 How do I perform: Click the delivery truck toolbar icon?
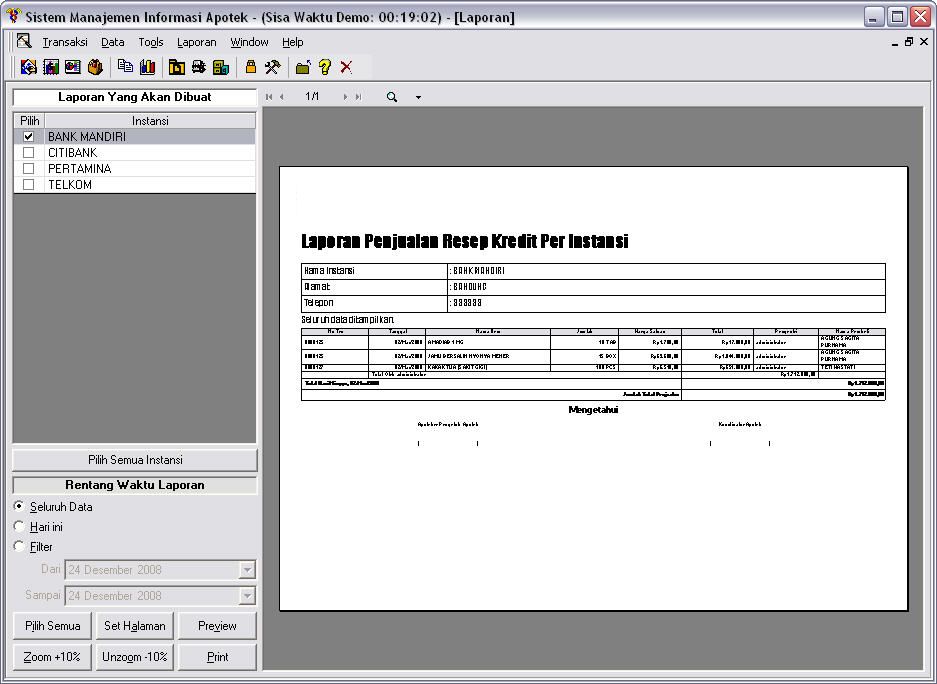point(198,67)
